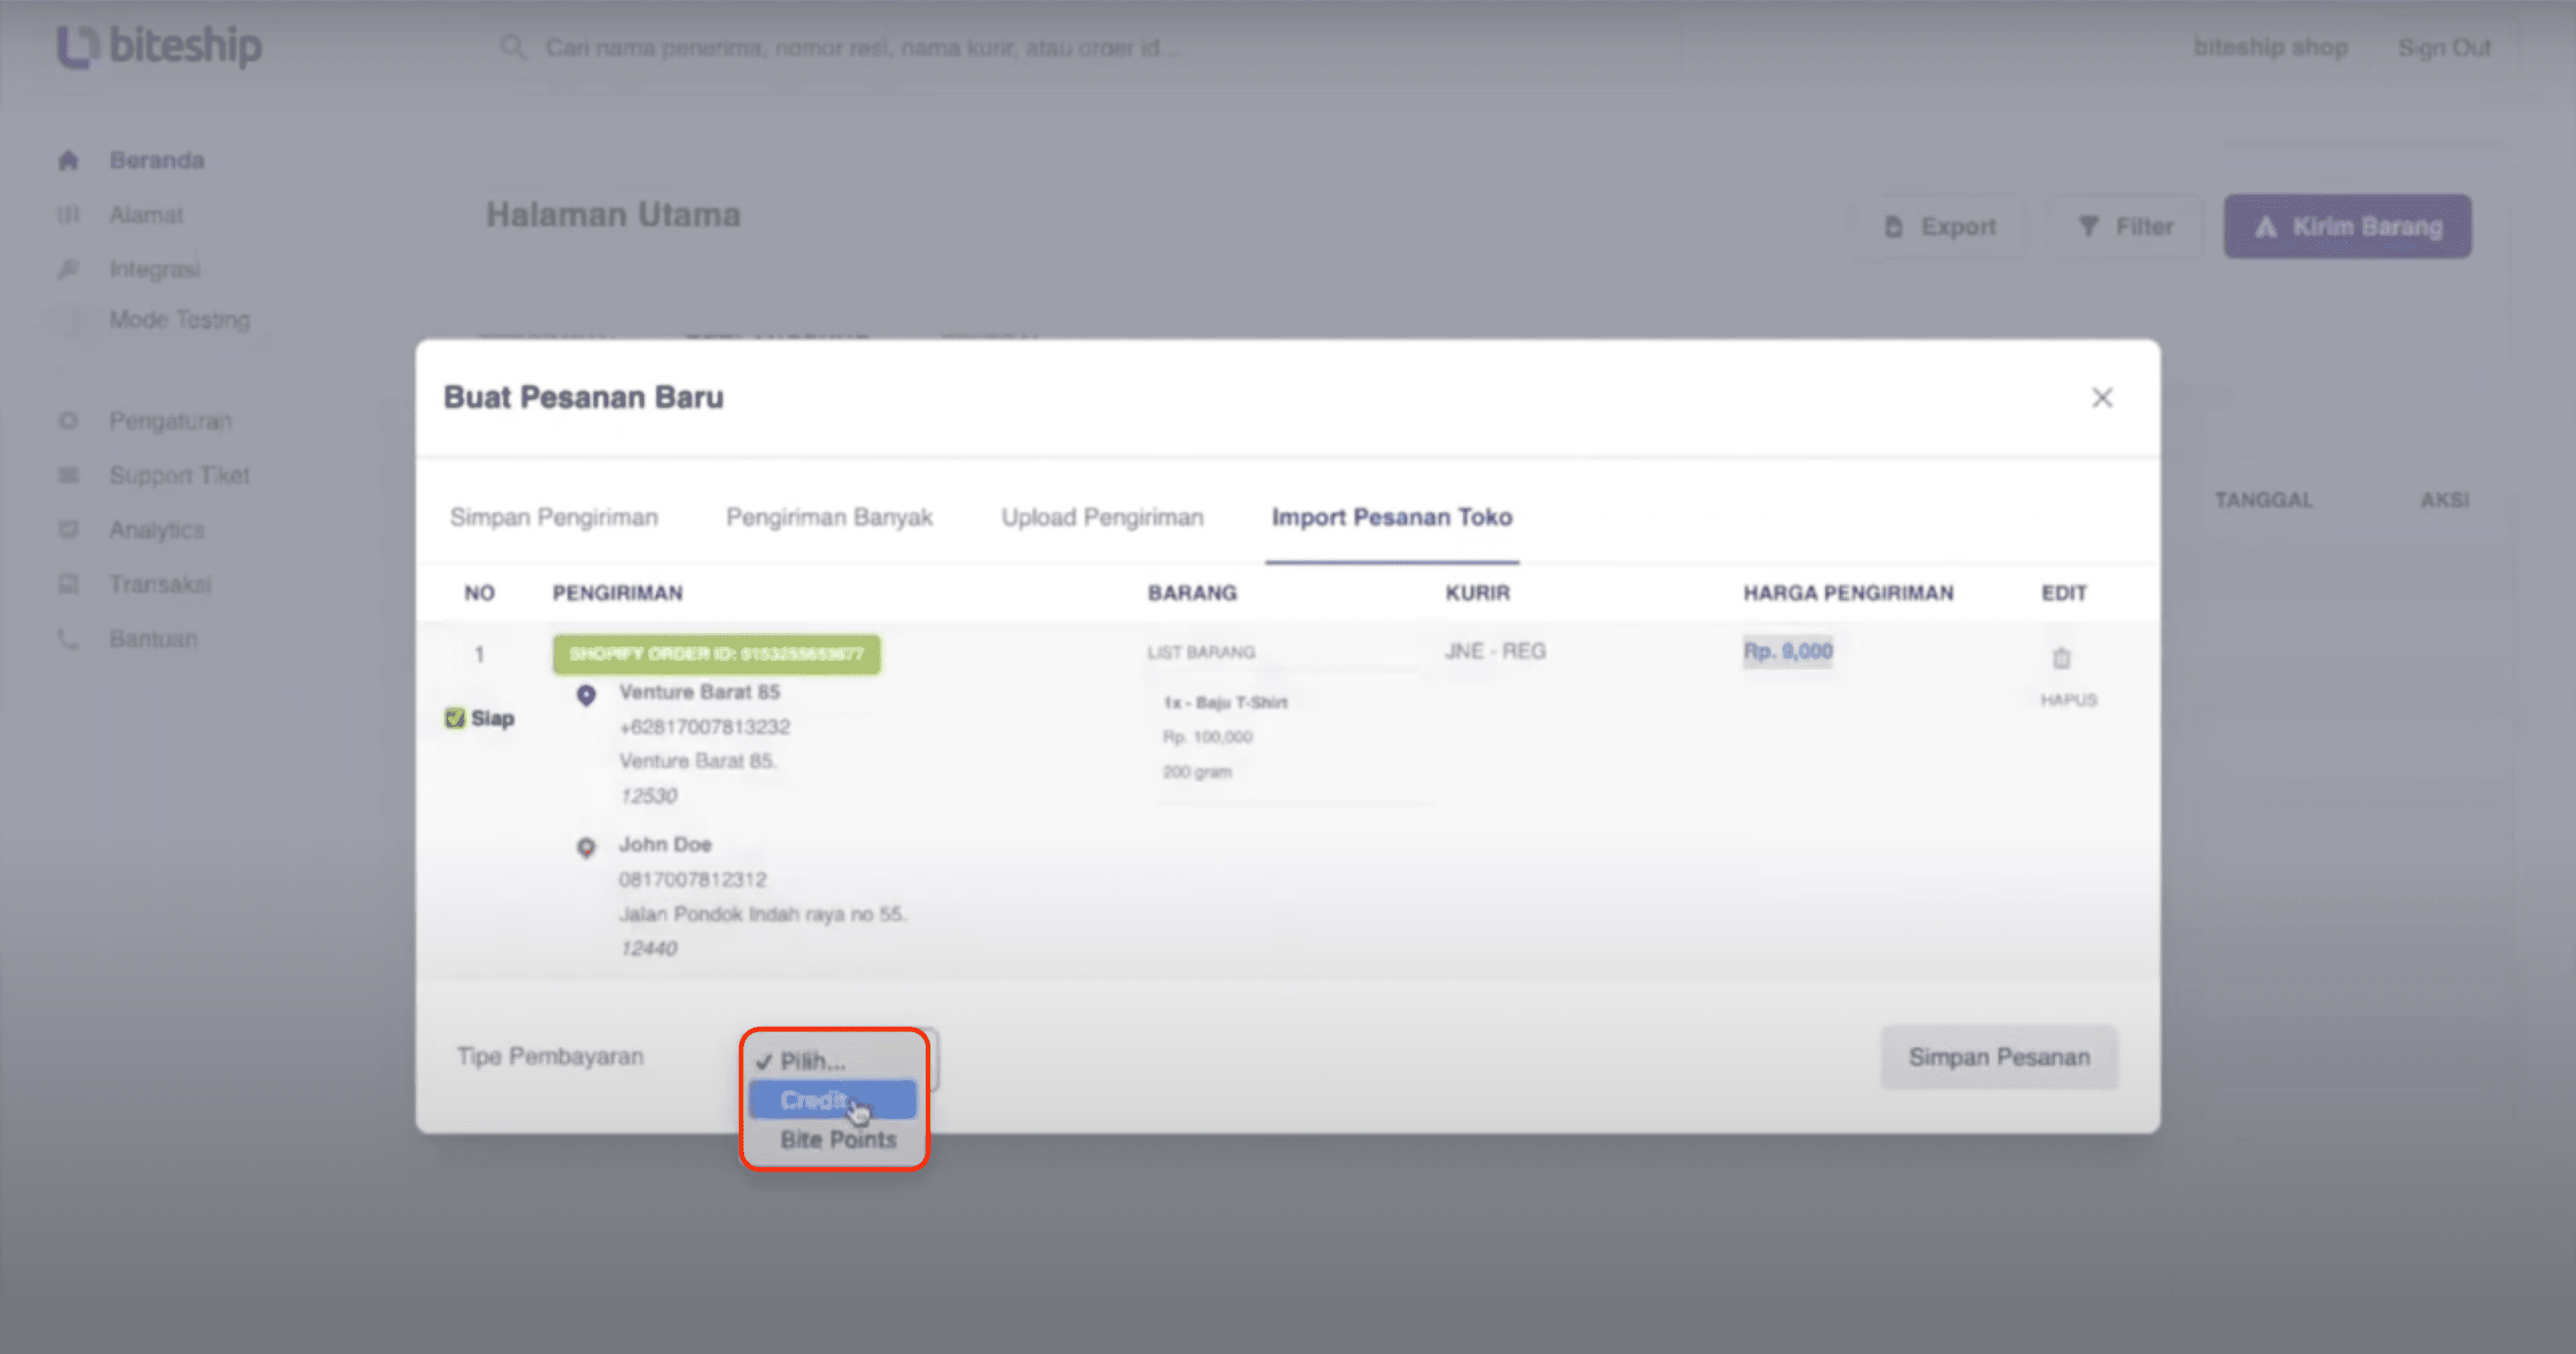Click the Hapus trash icon
This screenshot has height=1354, width=2576.
2061,659
